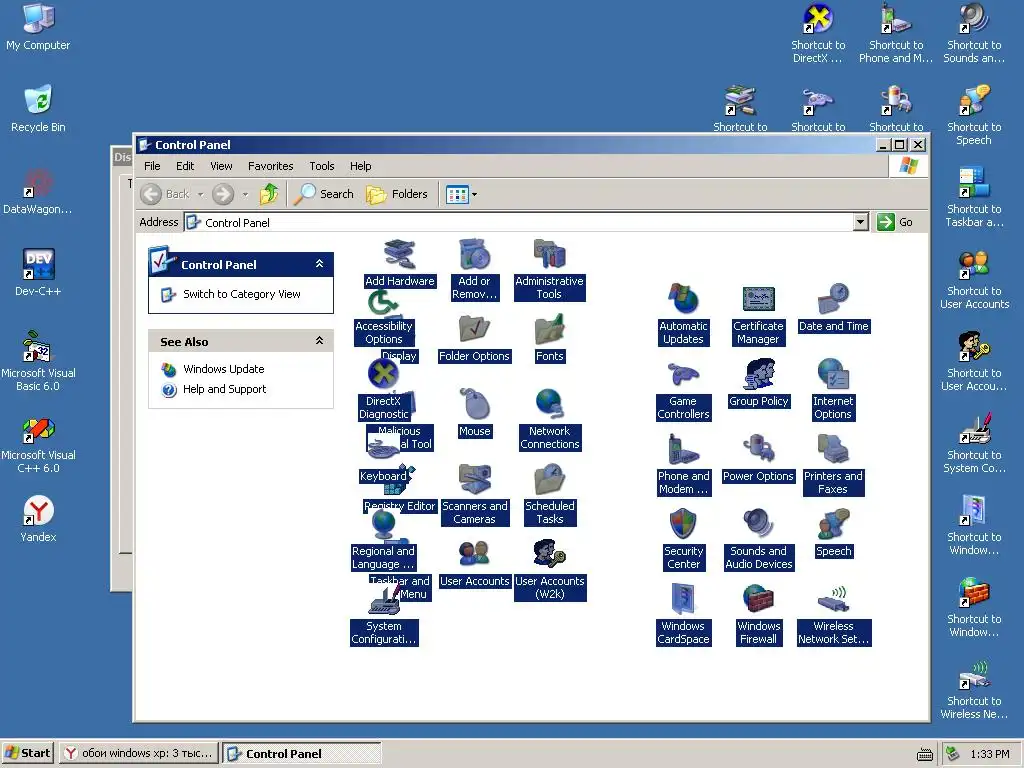This screenshot has height=768, width=1024.
Task: Open the Favorites menu
Action: coord(270,166)
